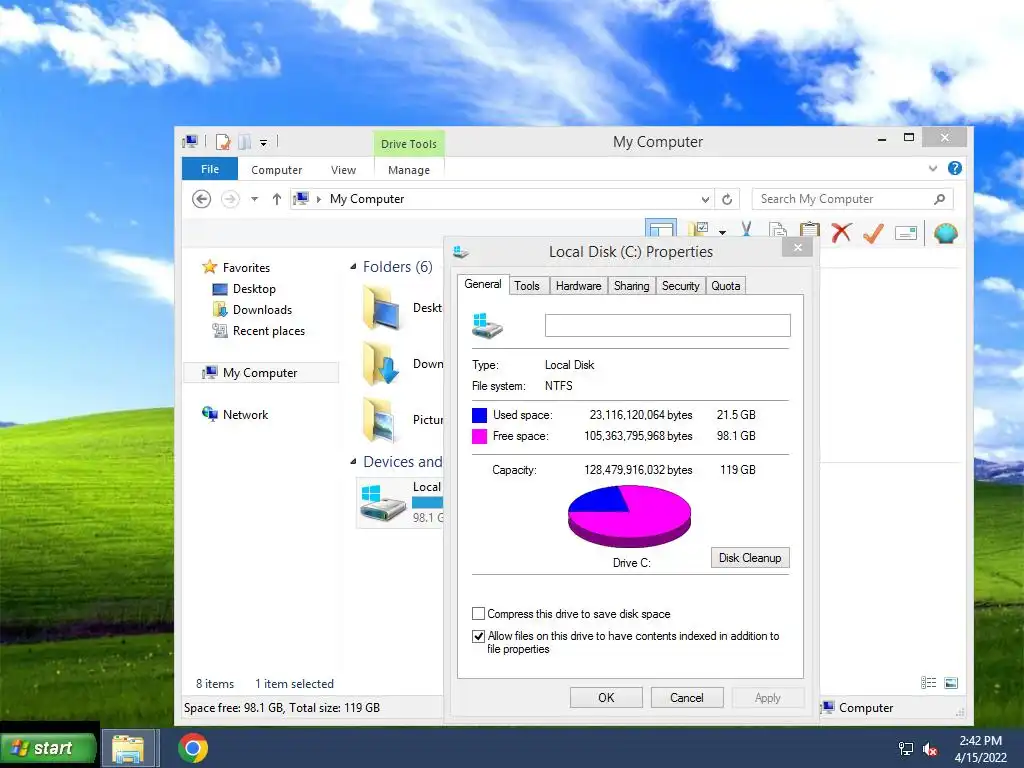
Task: Click the Downloads folder icon in file list
Action: (382, 364)
